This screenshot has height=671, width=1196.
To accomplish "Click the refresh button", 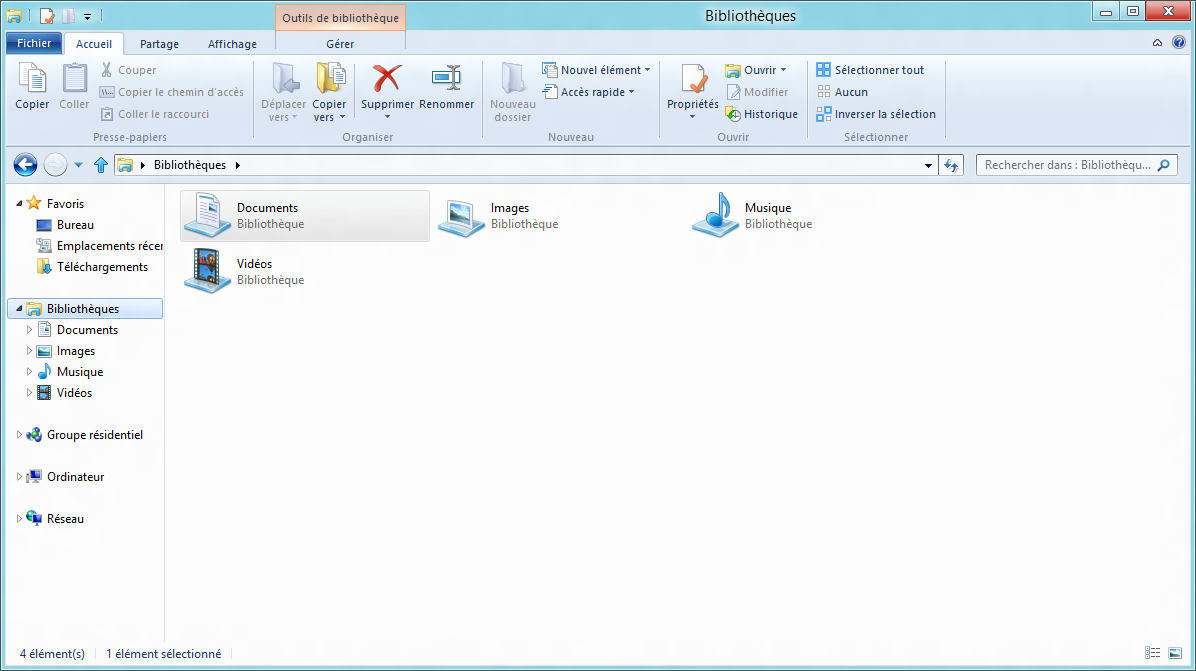I will coord(951,165).
